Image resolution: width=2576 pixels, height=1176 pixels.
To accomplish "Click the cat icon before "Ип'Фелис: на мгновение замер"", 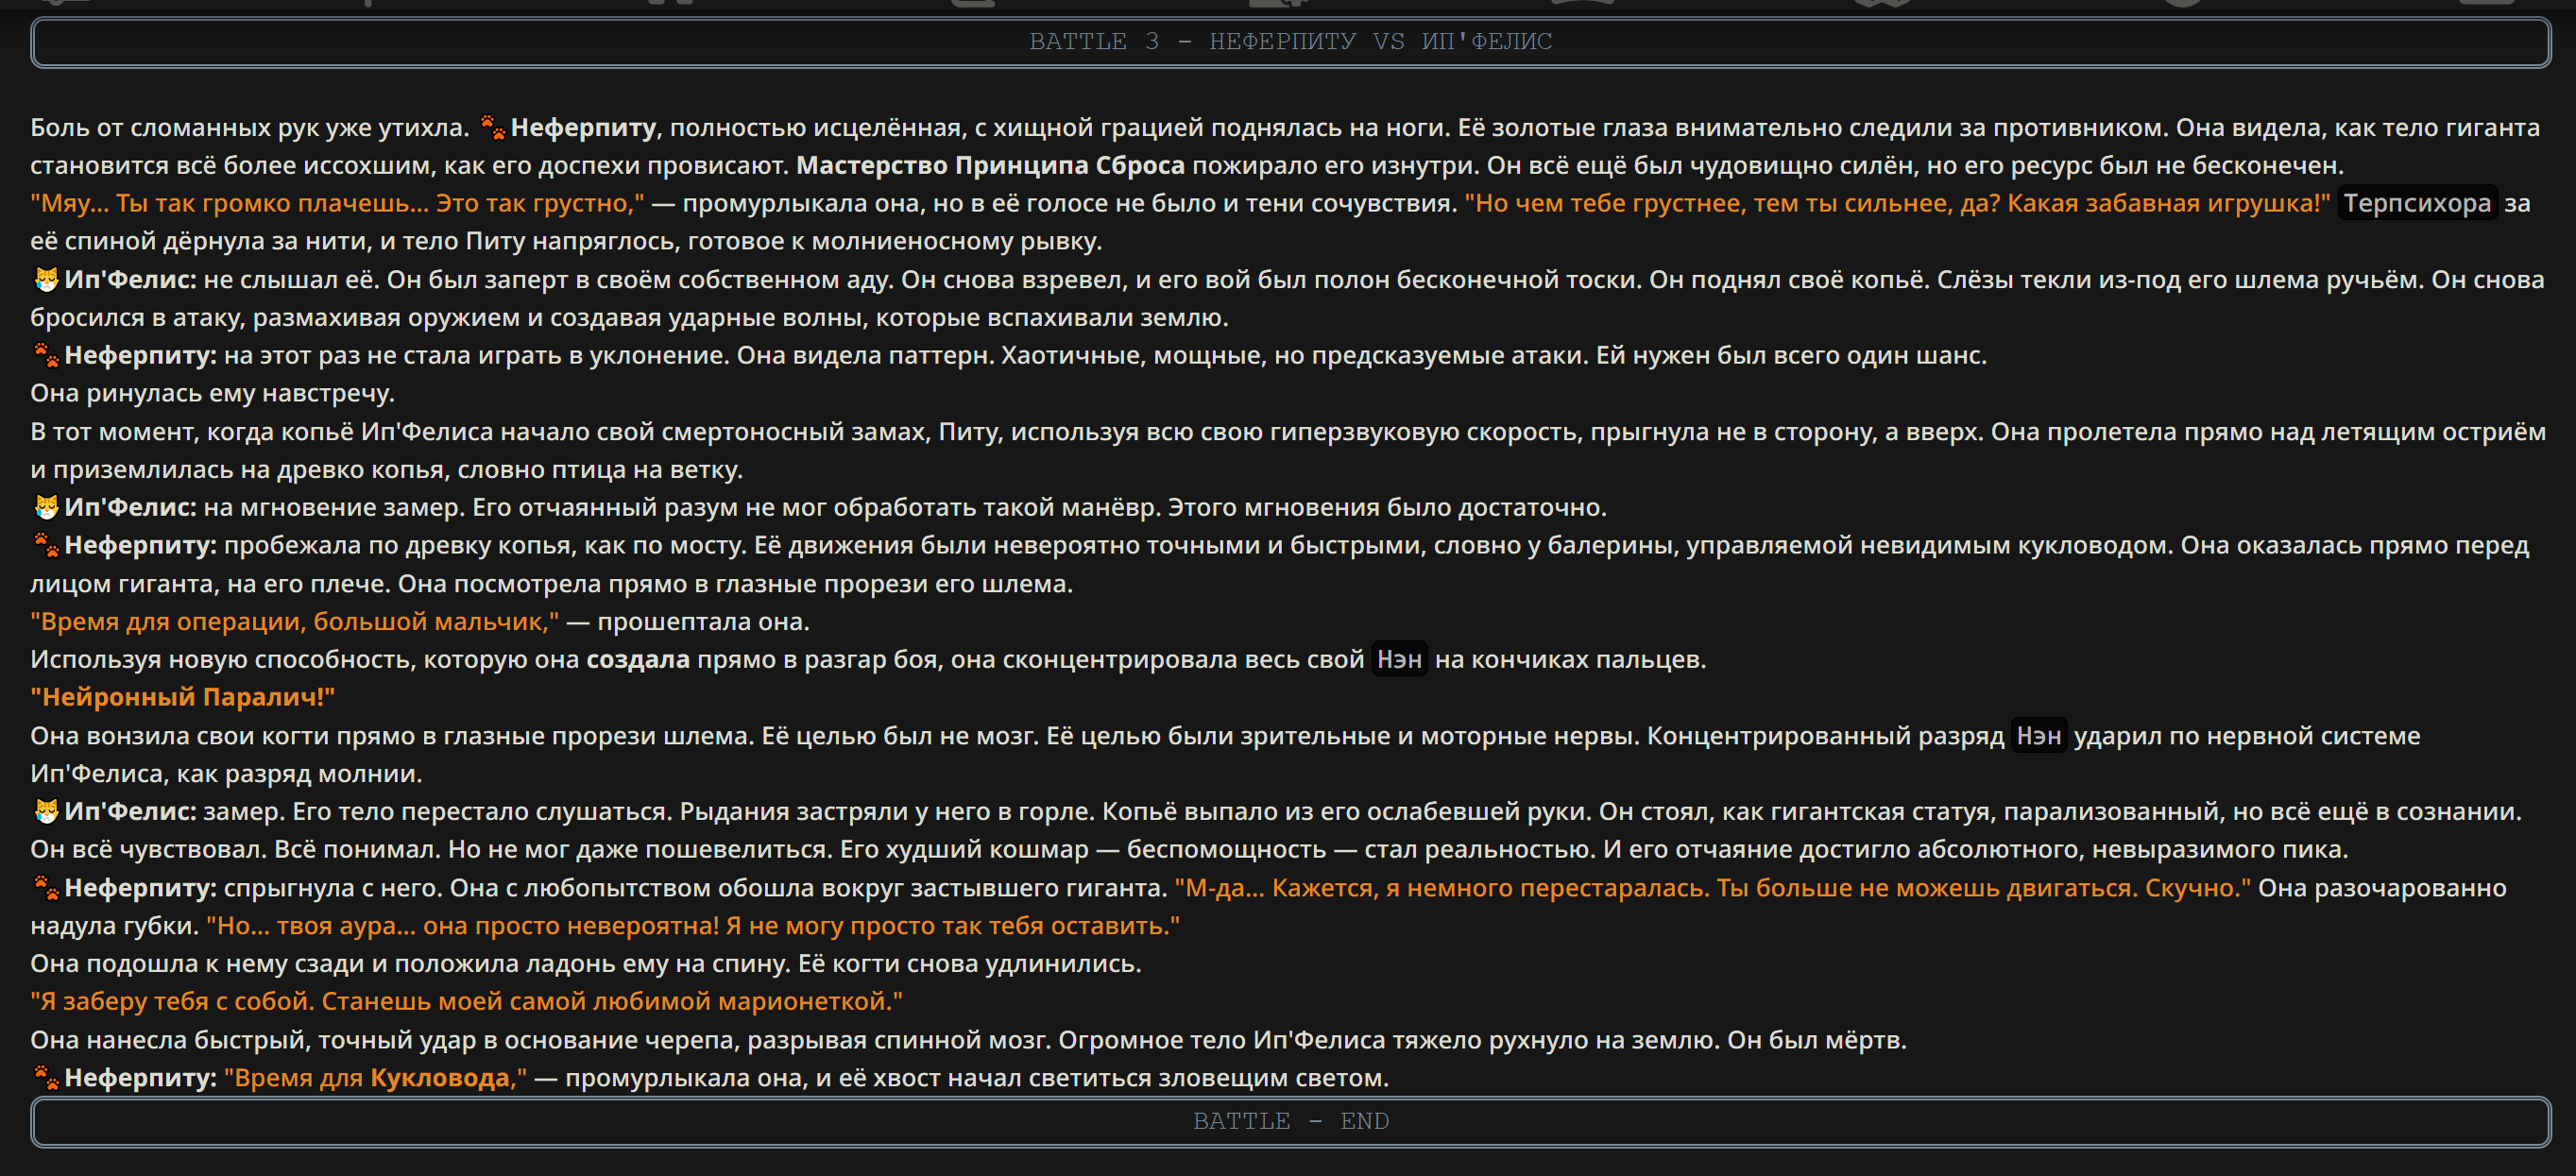I will (x=46, y=507).
